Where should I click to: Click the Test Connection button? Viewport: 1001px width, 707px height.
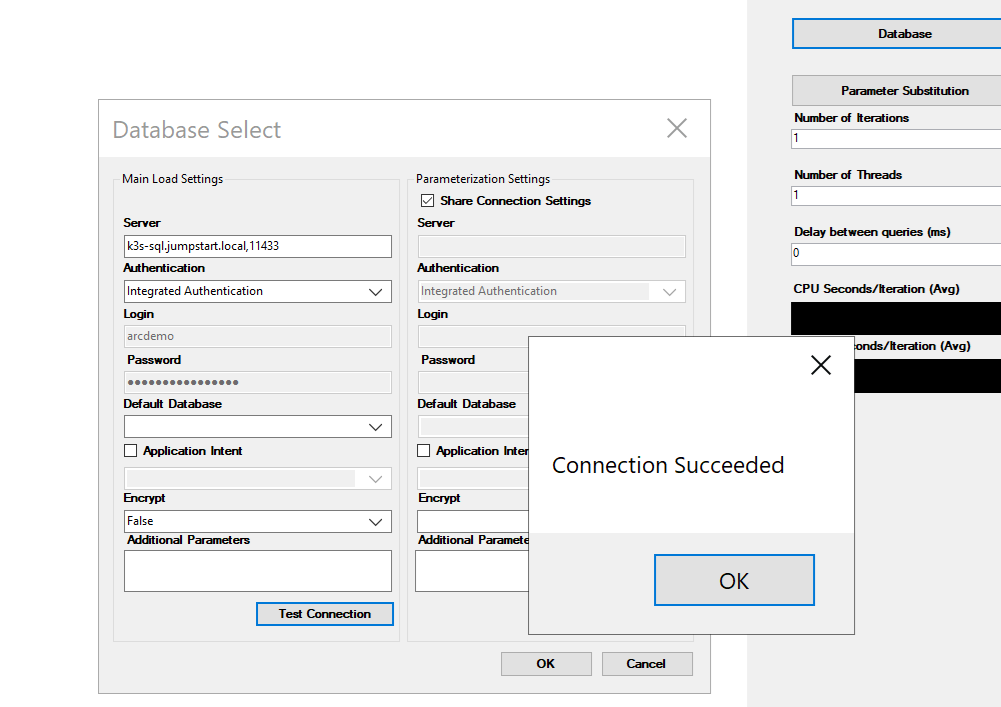tap(324, 614)
